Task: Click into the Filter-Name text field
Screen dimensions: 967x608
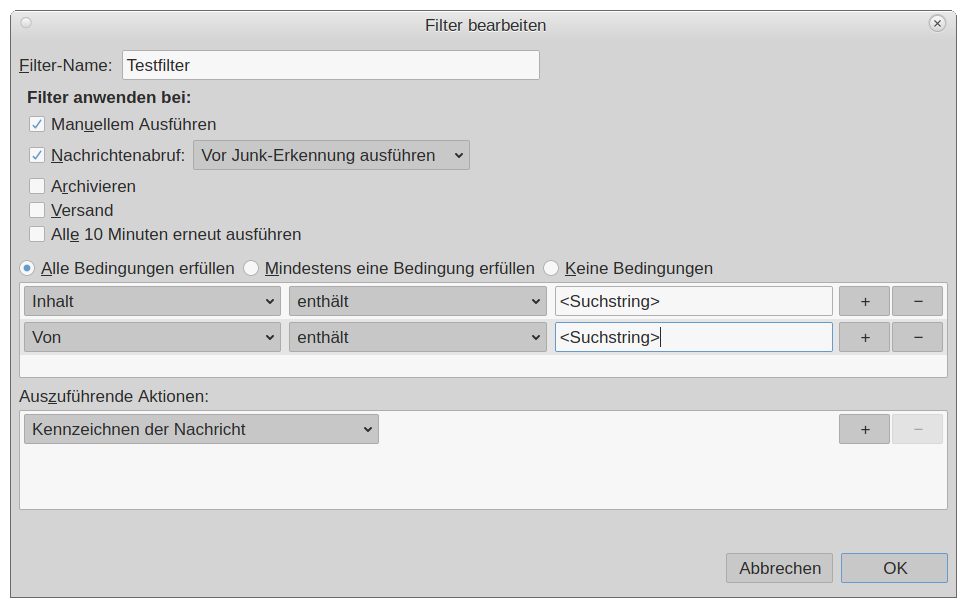Action: 330,65
